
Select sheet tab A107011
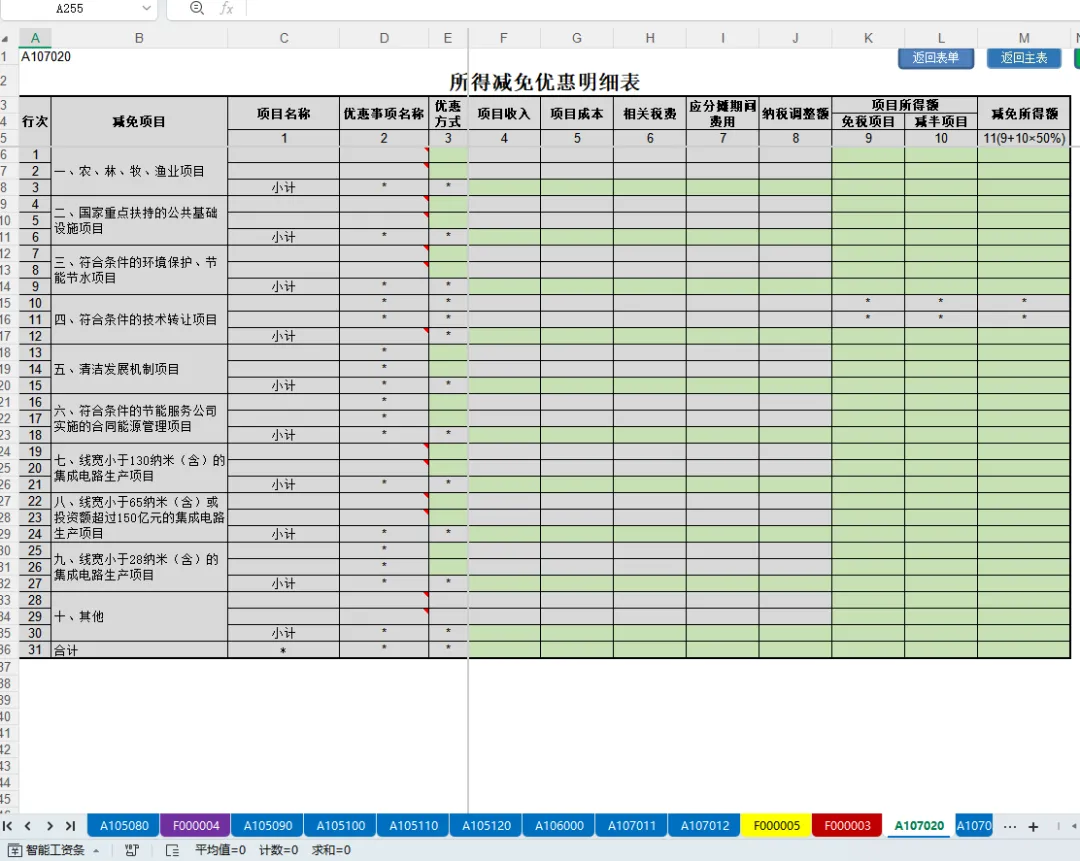[632, 825]
